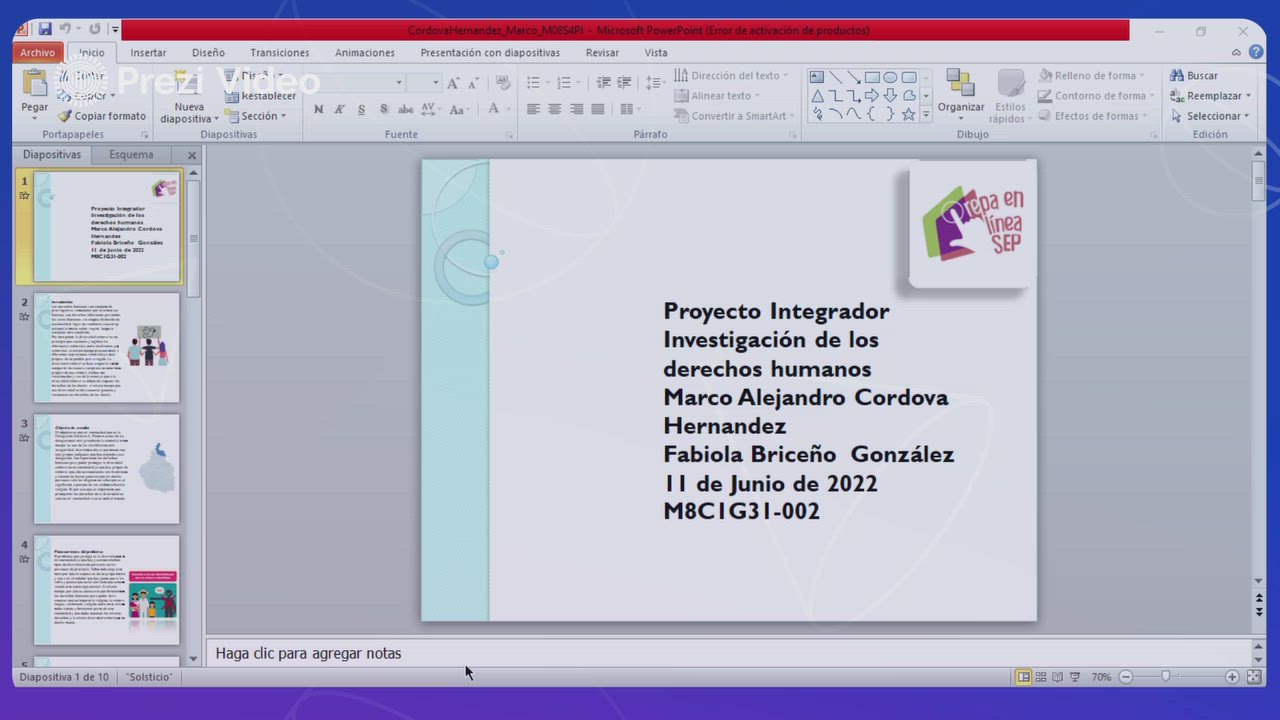Toggle strikethrough (abc) formatting
Viewport: 1280px width, 720px height.
pyautogui.click(x=406, y=109)
